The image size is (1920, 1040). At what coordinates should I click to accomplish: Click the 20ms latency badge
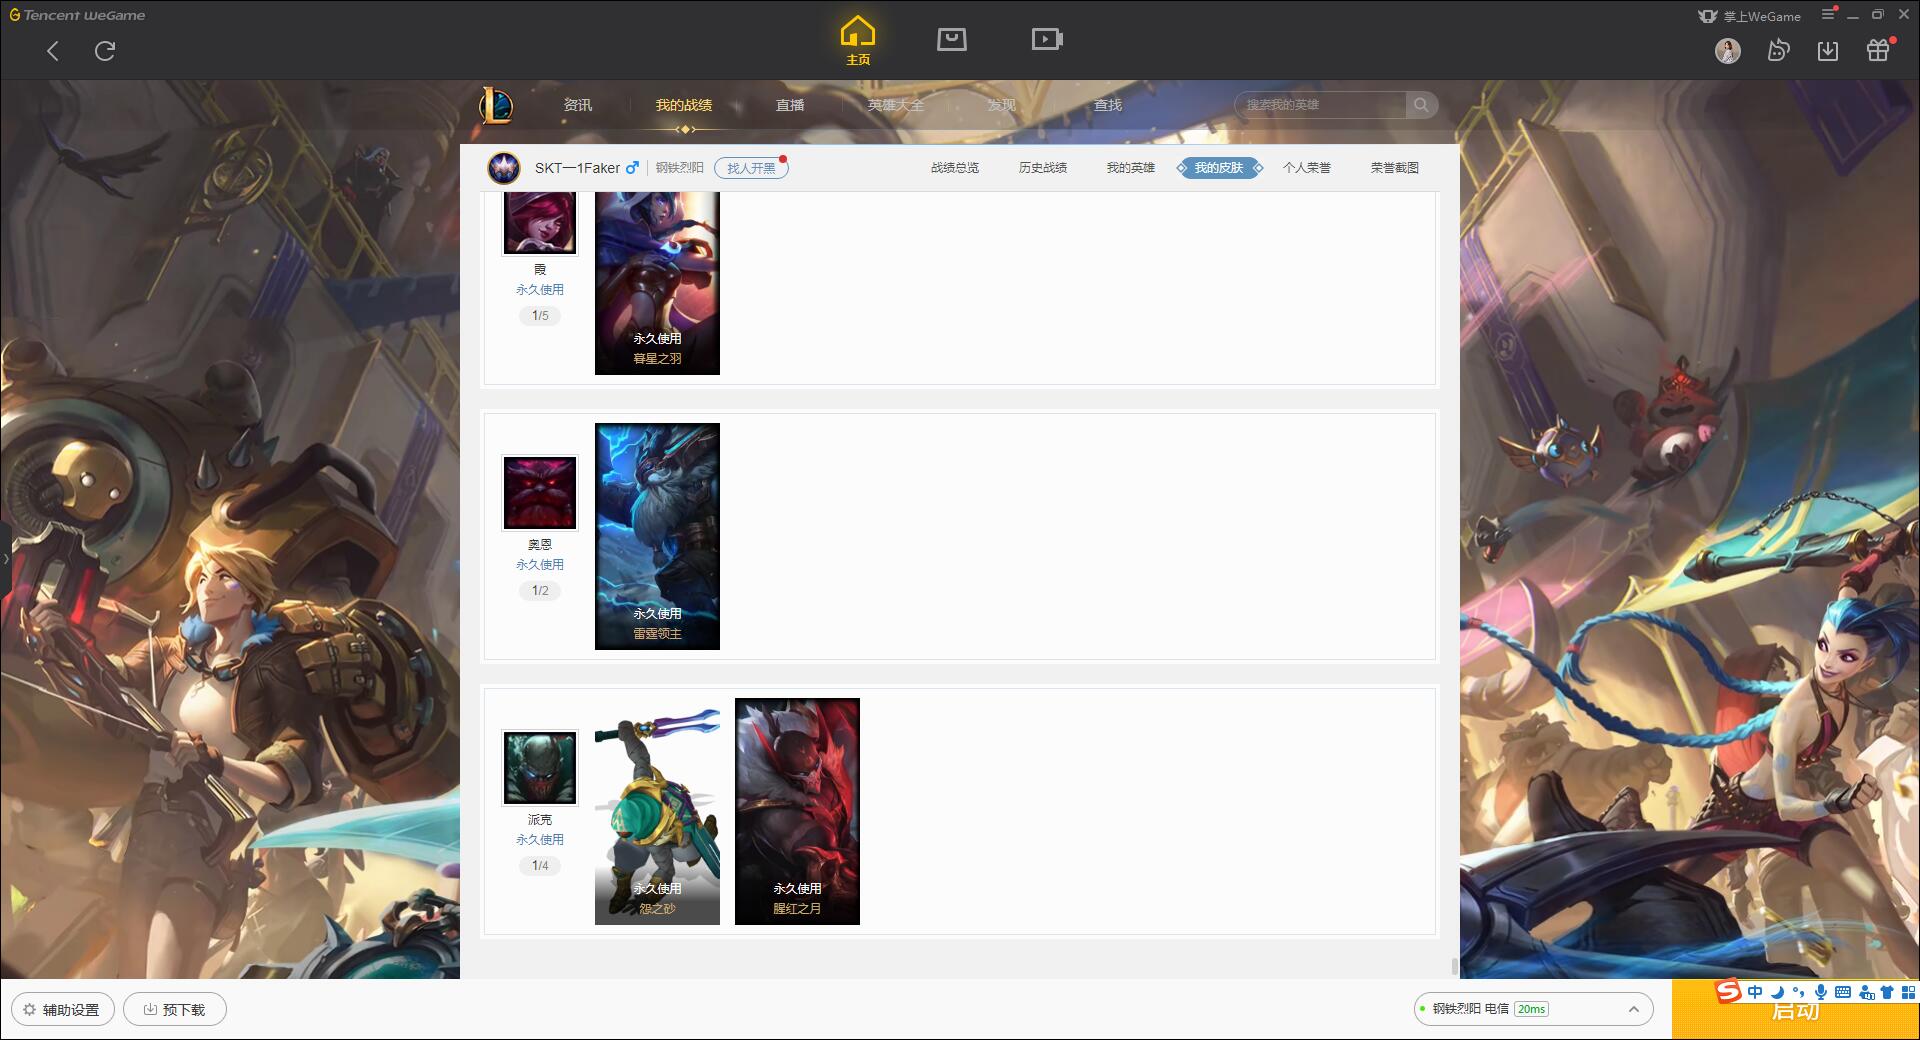[x=1531, y=1009]
